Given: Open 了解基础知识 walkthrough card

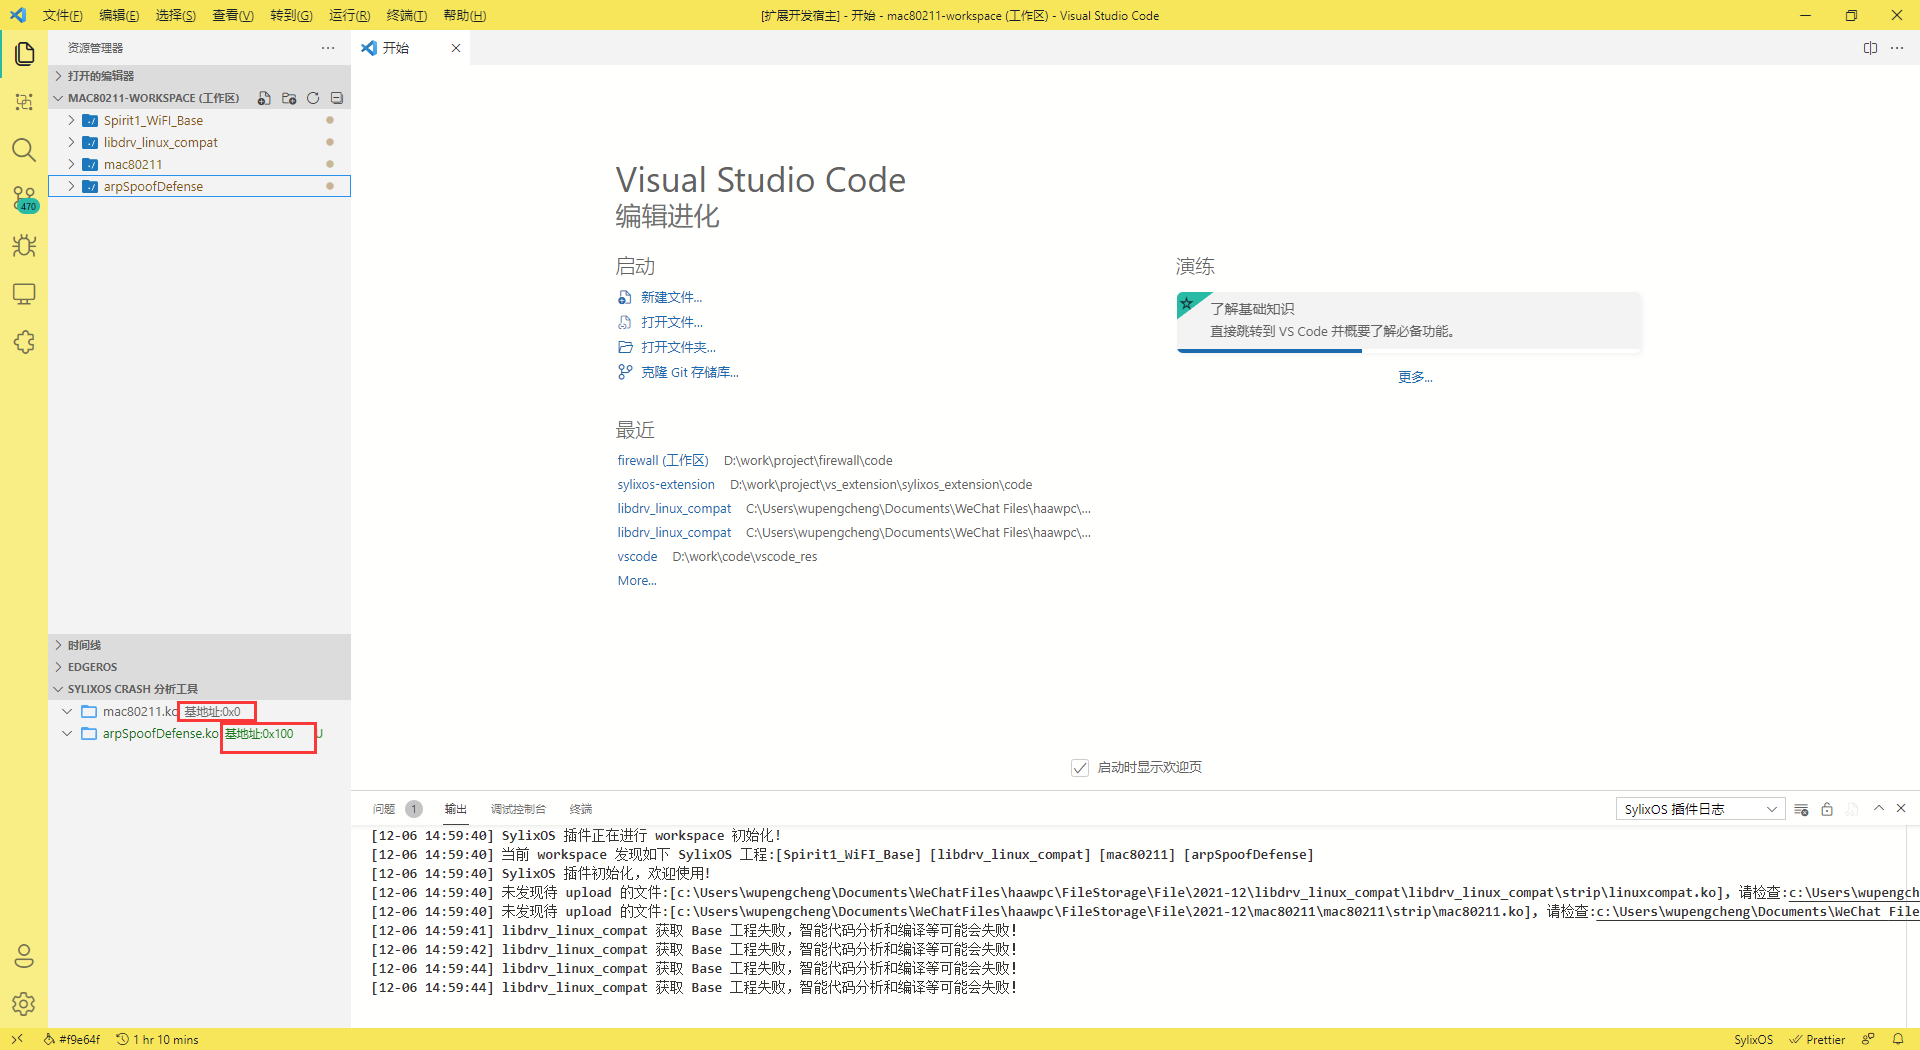Looking at the screenshot, I should 1409,322.
